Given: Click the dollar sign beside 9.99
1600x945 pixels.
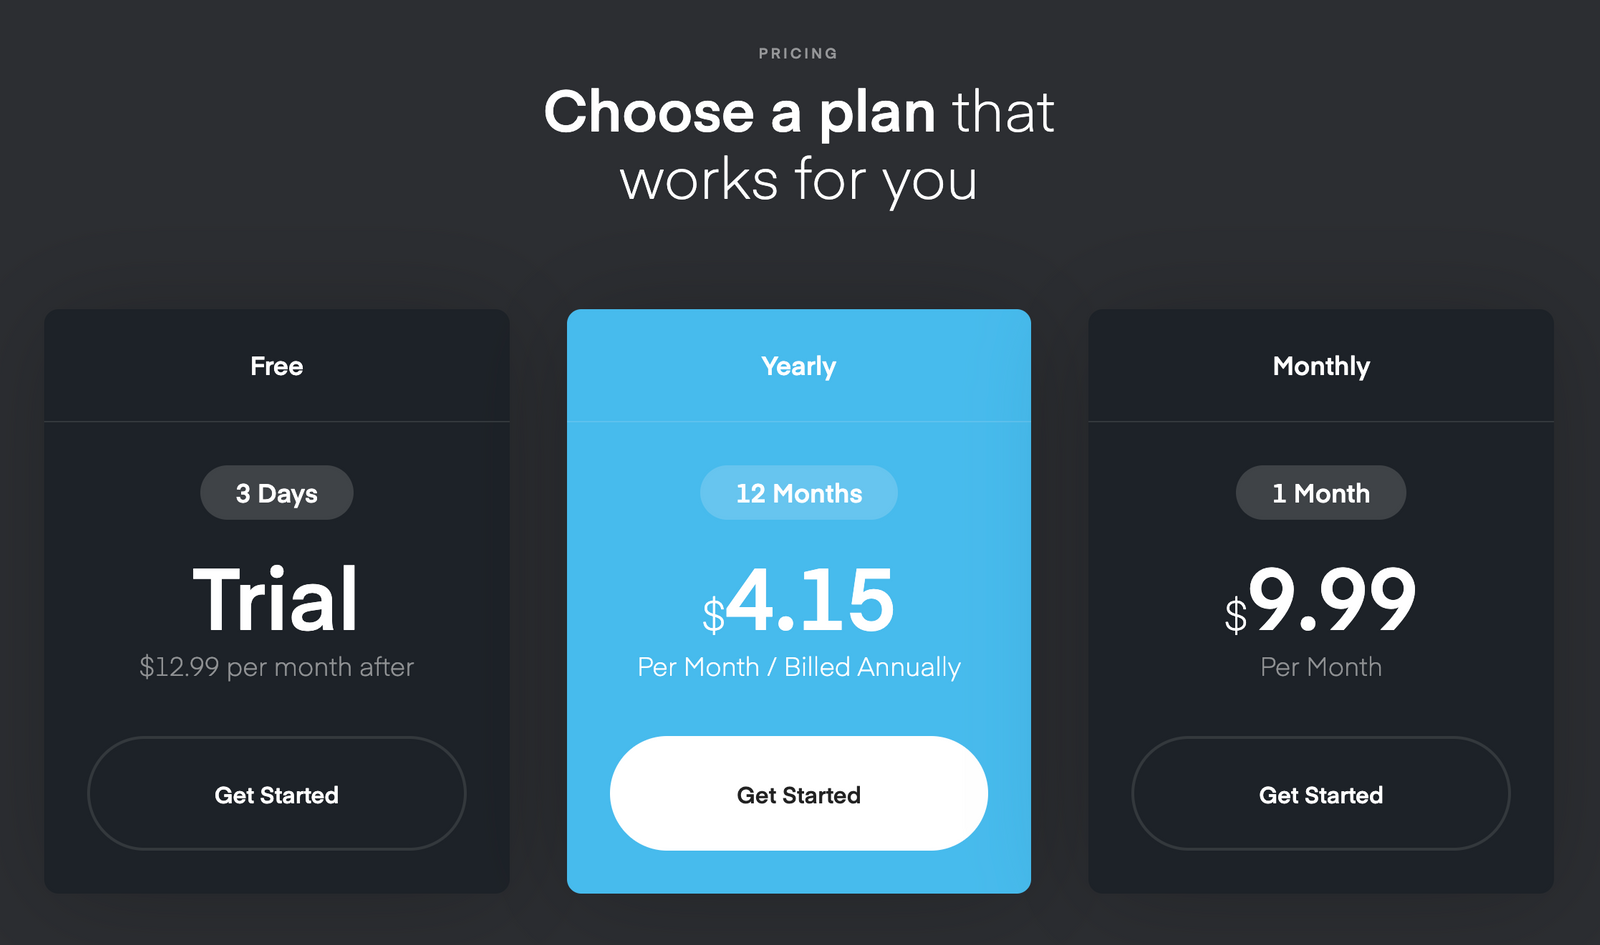Looking at the screenshot, I should click(1236, 615).
